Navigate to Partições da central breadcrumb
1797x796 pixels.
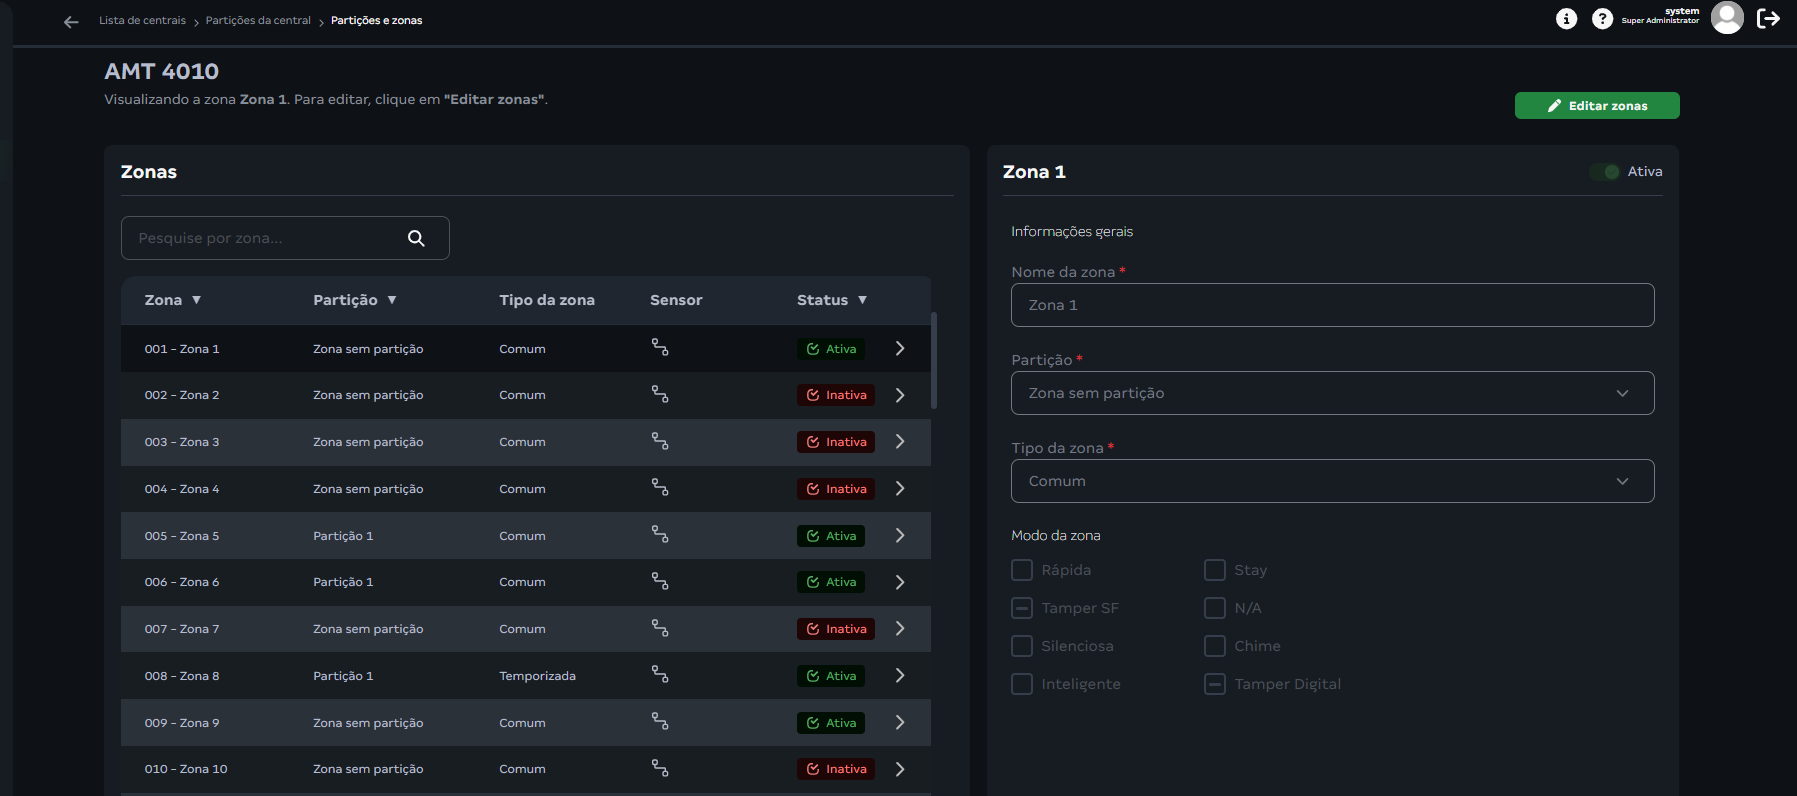click(x=258, y=21)
